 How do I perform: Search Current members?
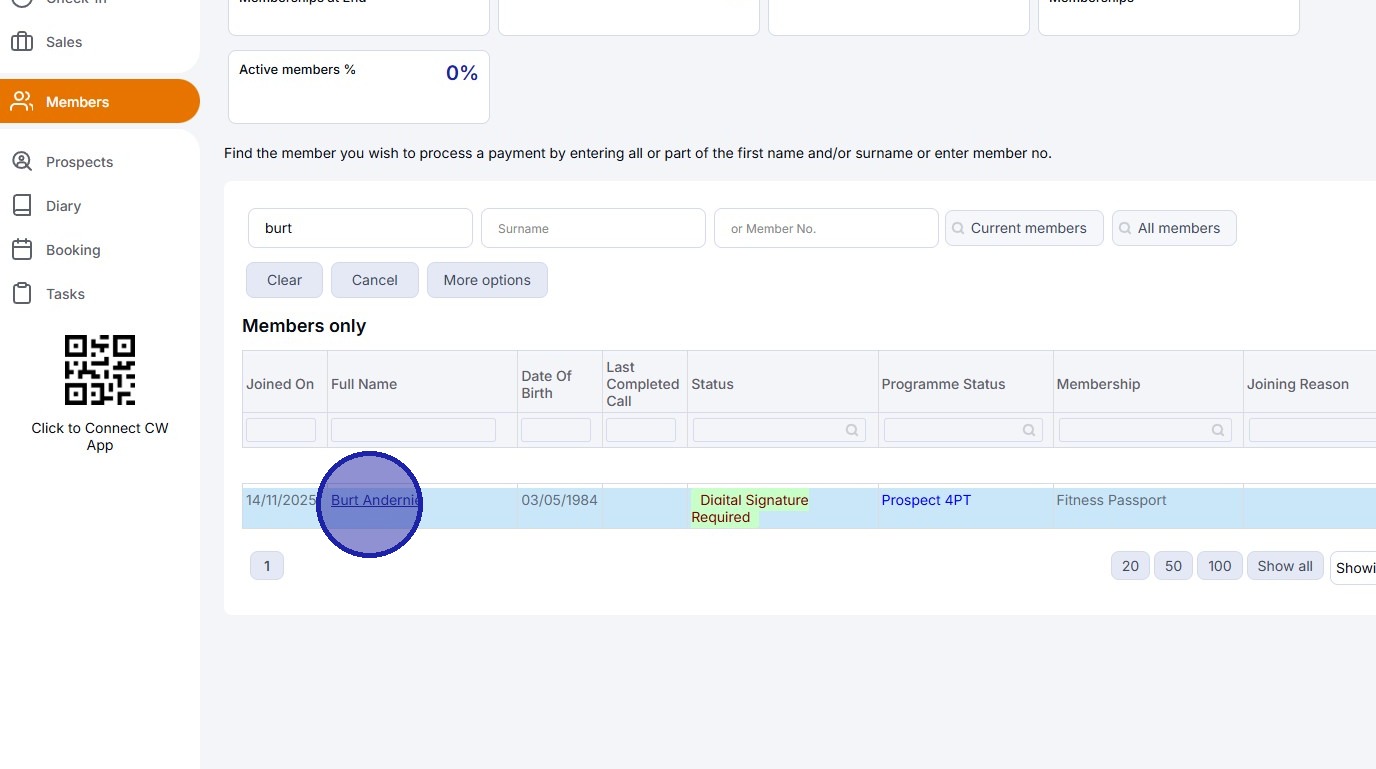pos(1024,228)
